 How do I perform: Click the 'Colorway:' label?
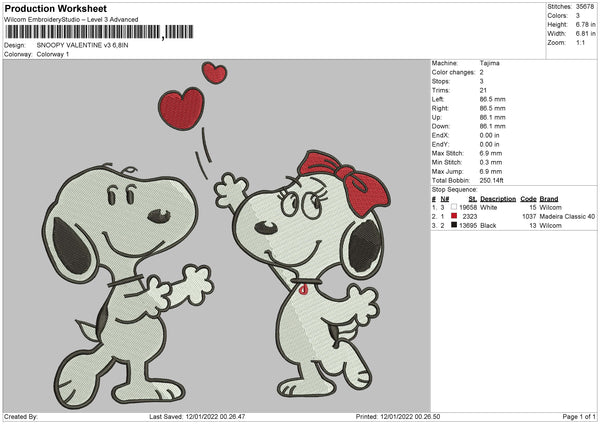point(18,54)
